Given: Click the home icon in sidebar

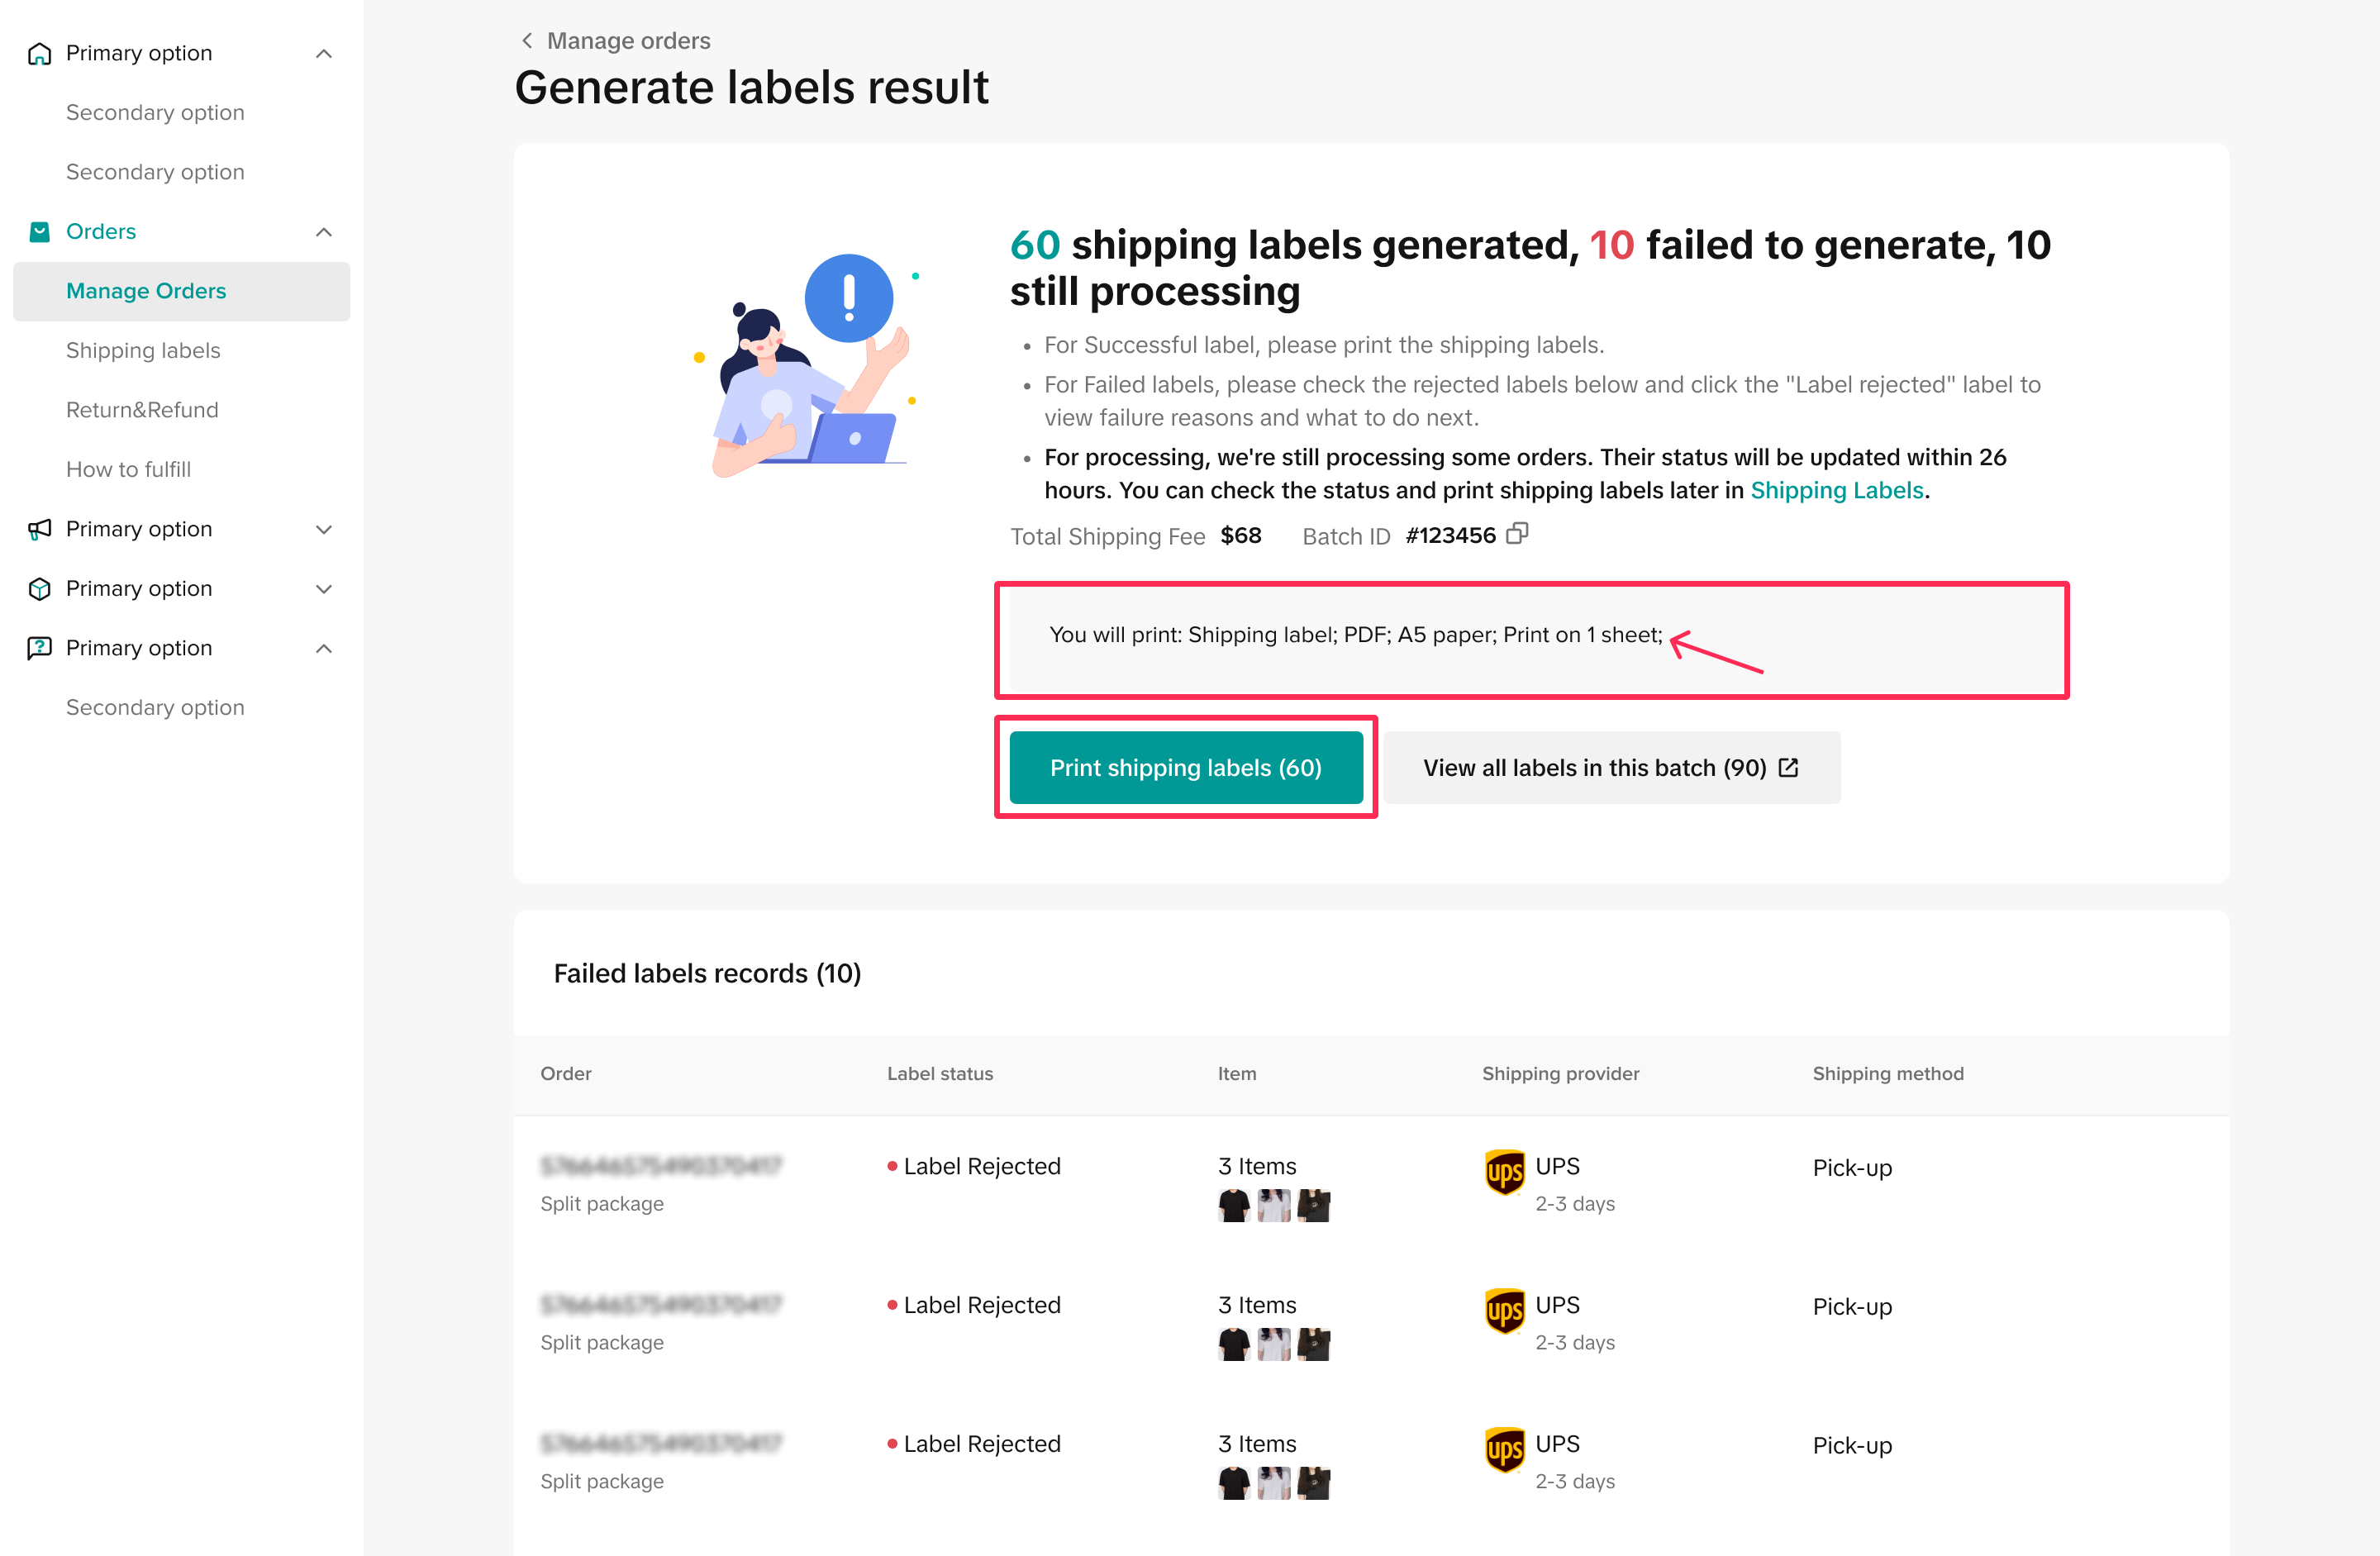Looking at the screenshot, I should coord(40,53).
